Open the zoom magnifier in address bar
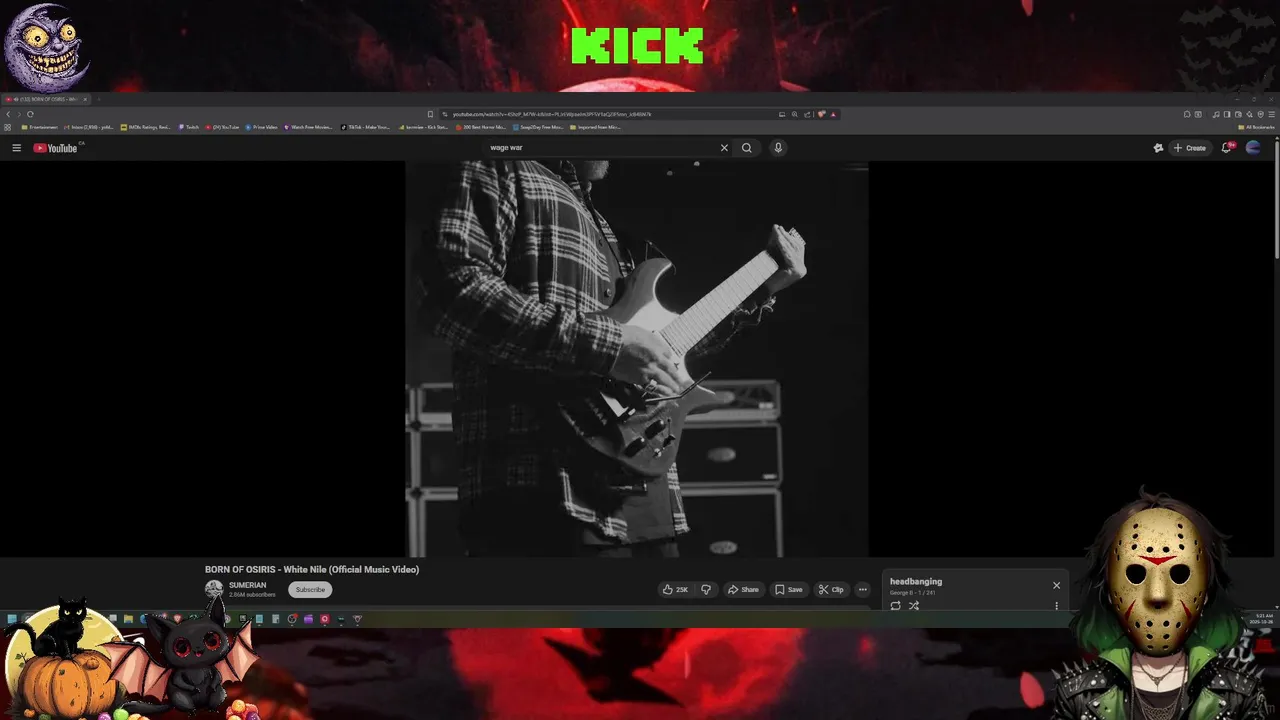1280x720 pixels. coord(795,114)
